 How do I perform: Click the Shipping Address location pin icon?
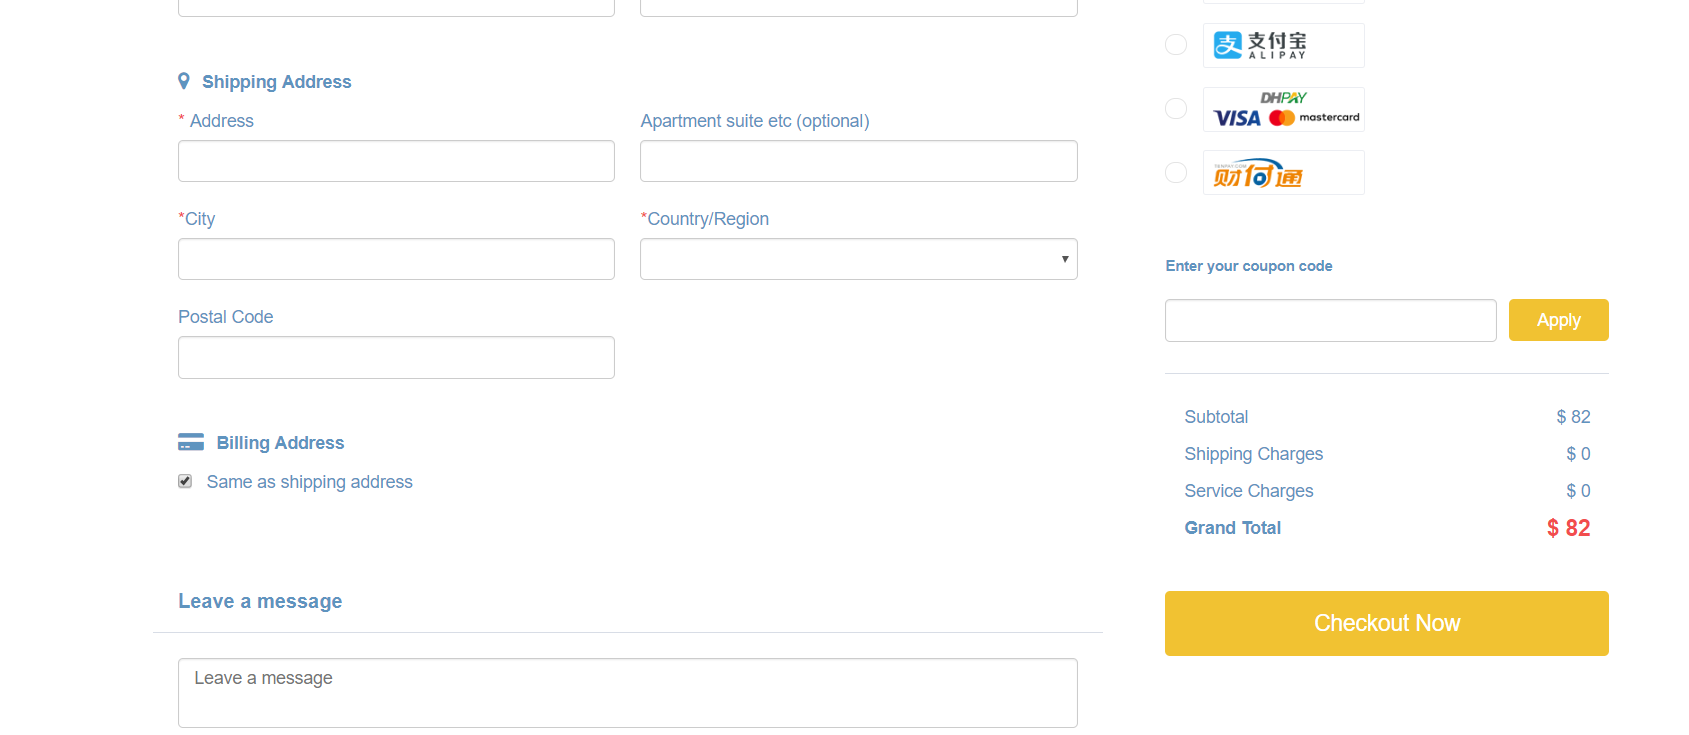point(184,81)
